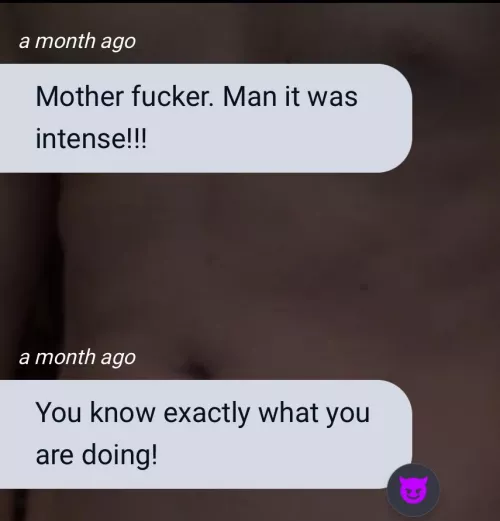Click 'Man it was' text in first message

[x=290, y=97]
